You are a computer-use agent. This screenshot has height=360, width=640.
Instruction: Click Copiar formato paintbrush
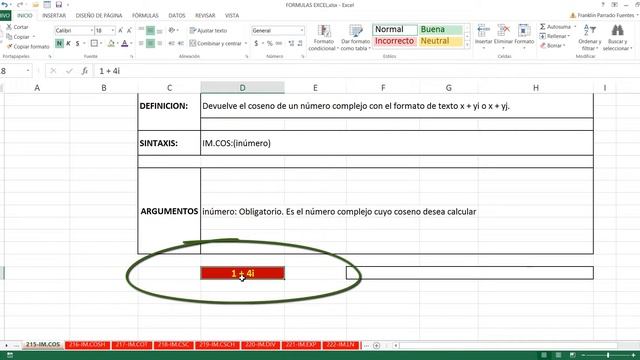pos(28,47)
